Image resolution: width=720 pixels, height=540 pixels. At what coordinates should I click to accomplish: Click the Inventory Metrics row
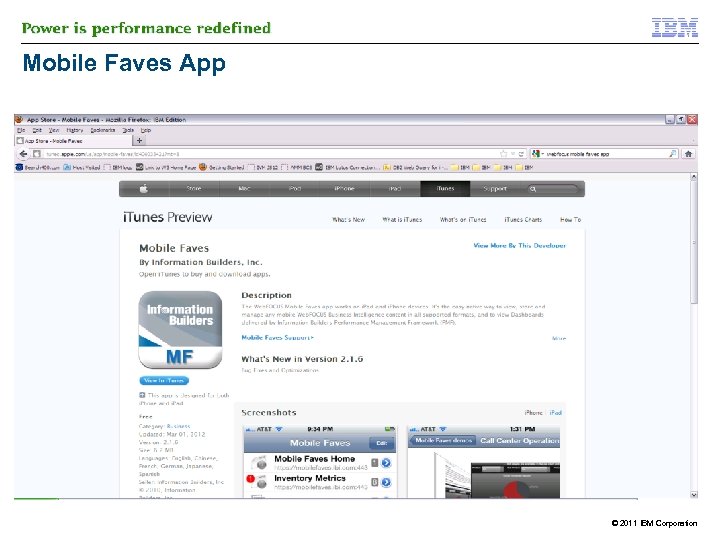tap(321, 482)
